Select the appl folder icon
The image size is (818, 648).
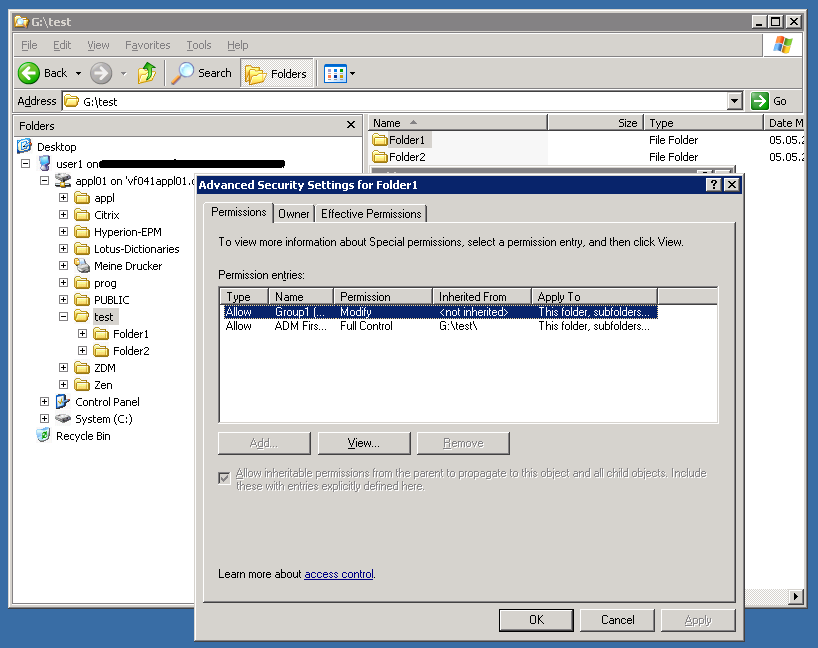82,198
